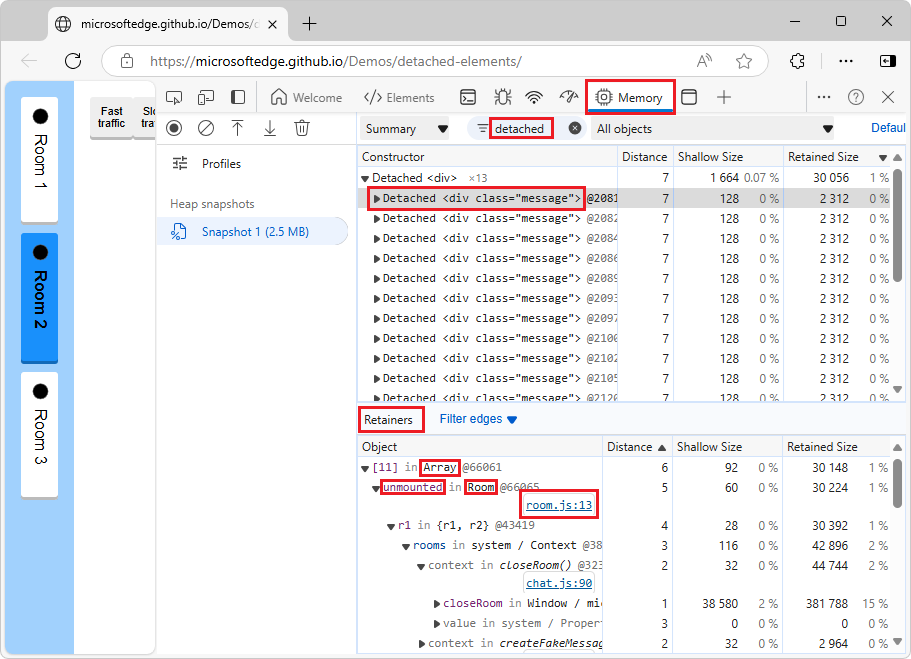This screenshot has width=911, height=659.
Task: Open the Summary view dropdown
Action: [x=404, y=128]
